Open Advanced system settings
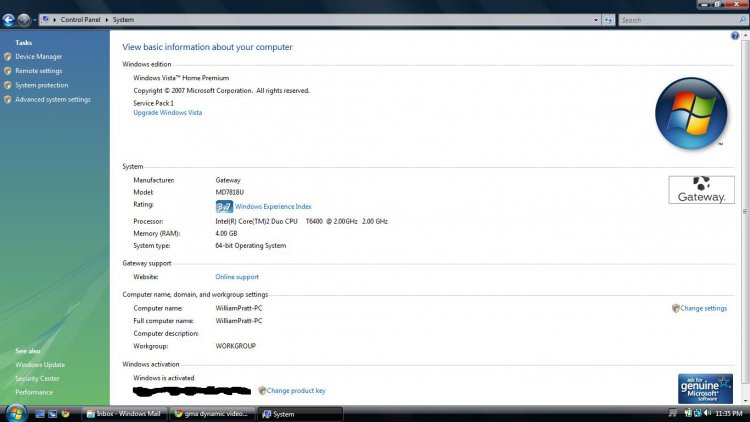The image size is (750, 422). coord(53,100)
